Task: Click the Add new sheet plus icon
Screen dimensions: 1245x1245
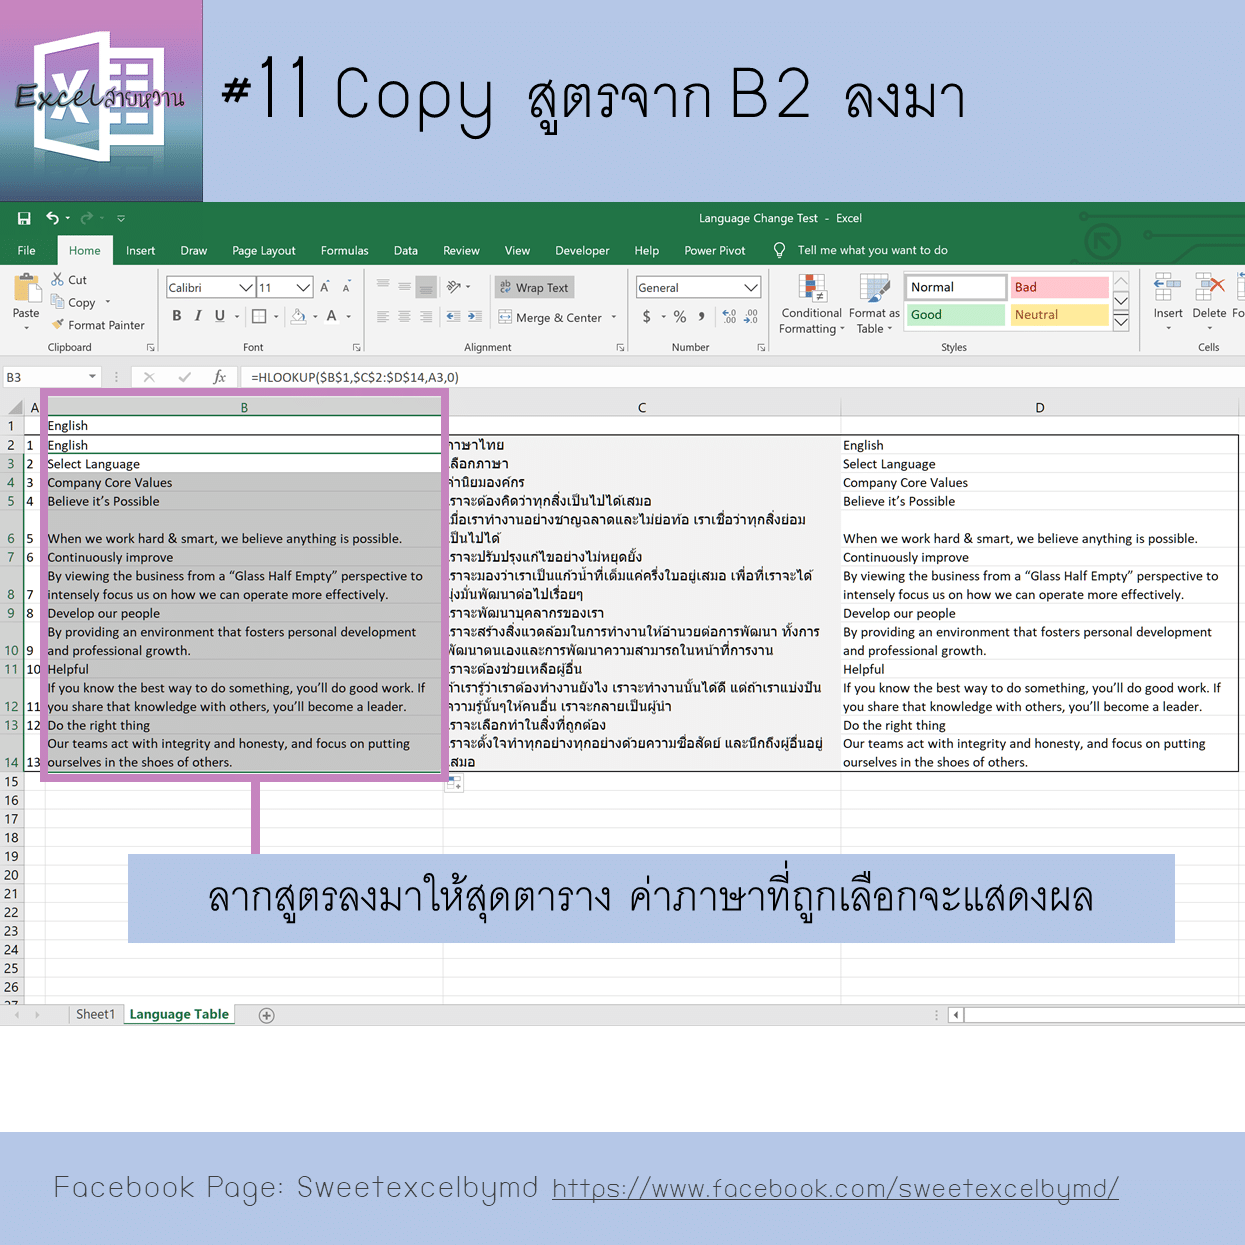Action: (x=267, y=1015)
